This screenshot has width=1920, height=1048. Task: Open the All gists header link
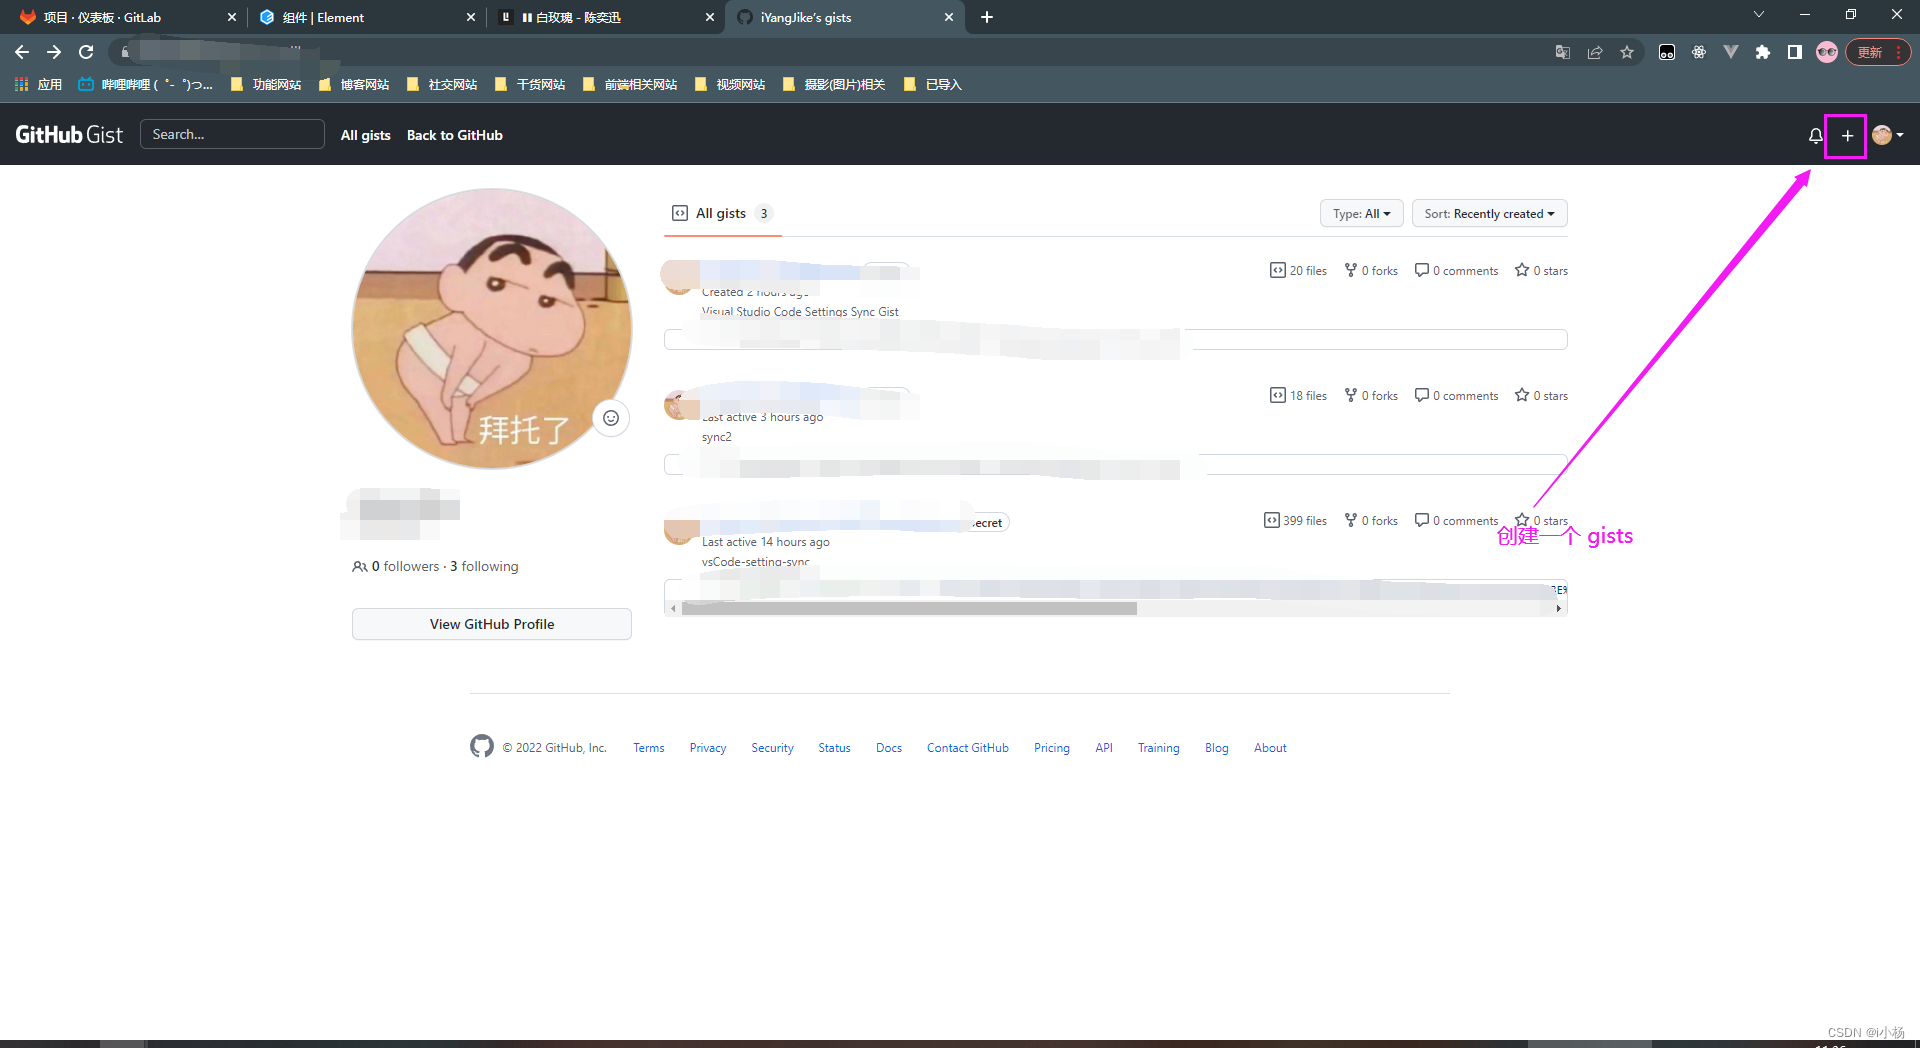(x=365, y=135)
